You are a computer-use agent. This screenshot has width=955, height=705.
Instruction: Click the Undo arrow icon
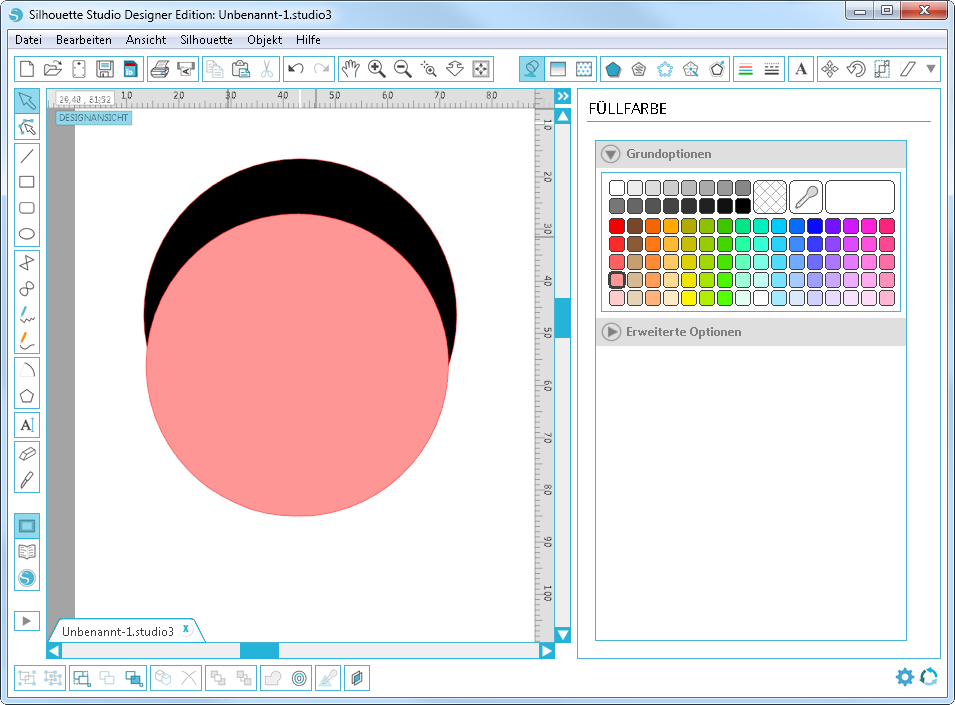pos(295,69)
